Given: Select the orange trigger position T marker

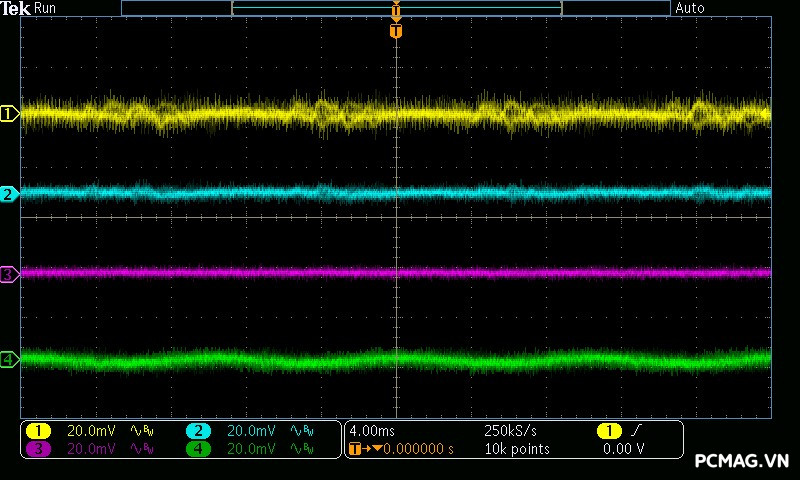Looking at the screenshot, I should click(x=396, y=31).
